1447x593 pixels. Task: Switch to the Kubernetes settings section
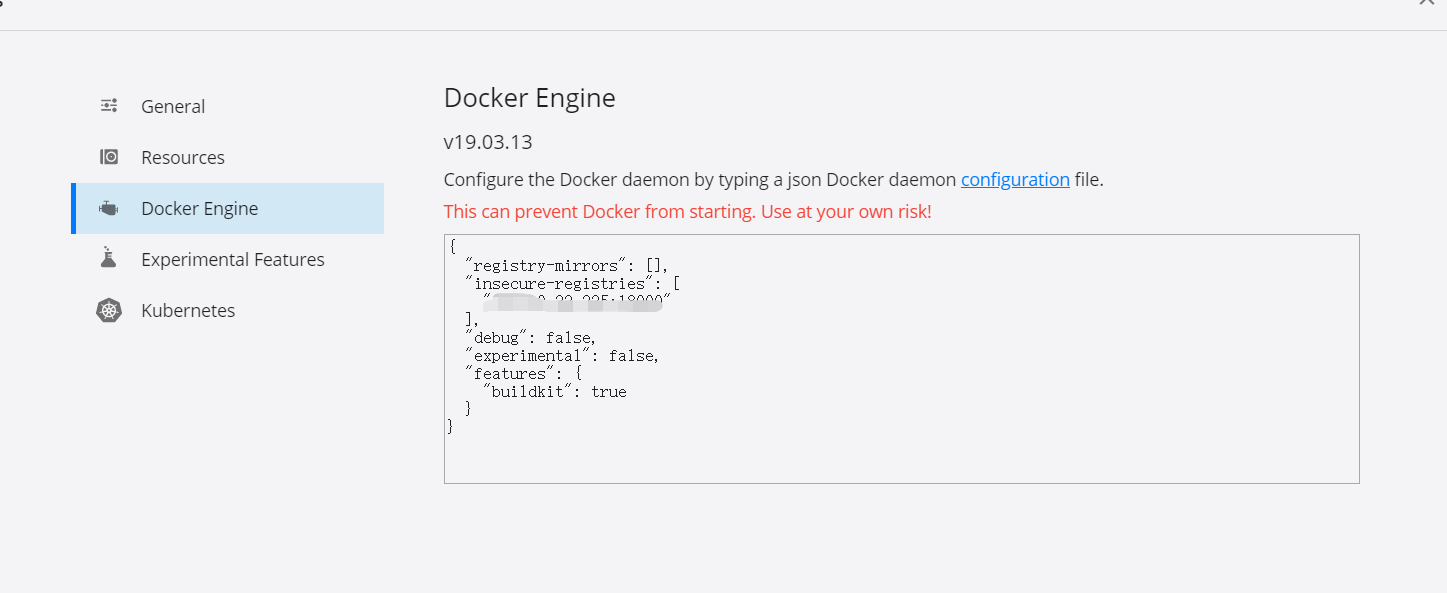188,310
